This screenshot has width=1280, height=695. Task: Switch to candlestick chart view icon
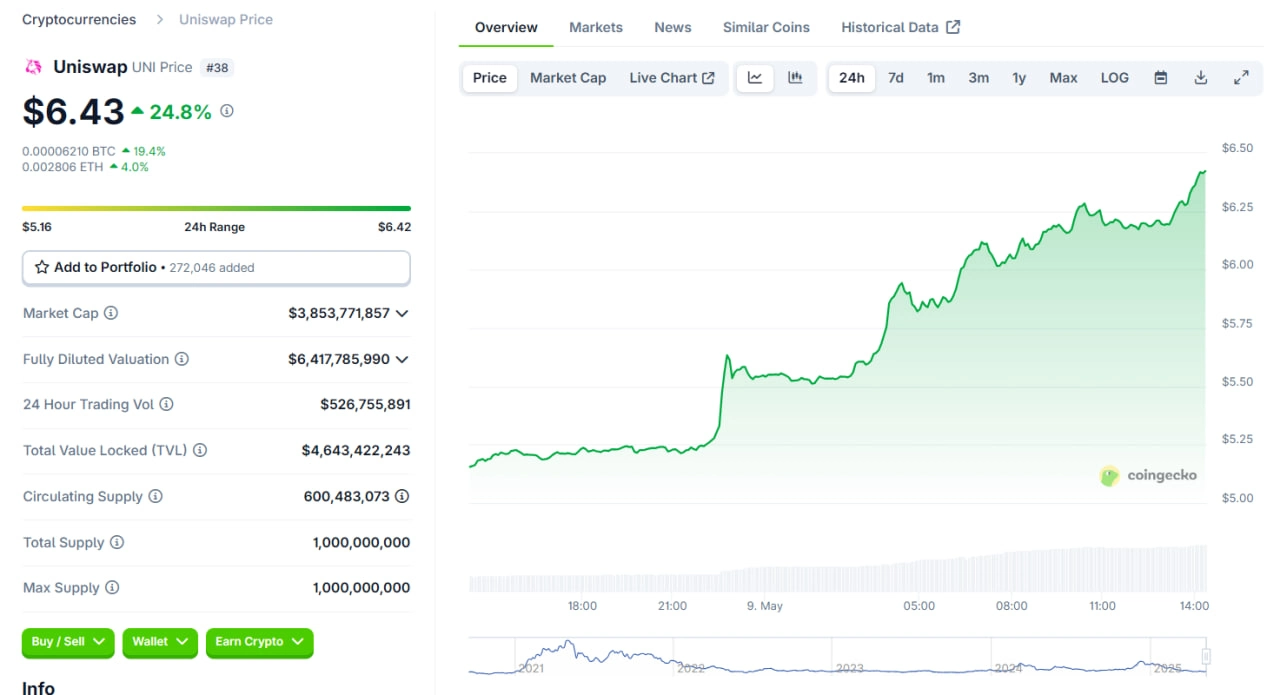(796, 78)
